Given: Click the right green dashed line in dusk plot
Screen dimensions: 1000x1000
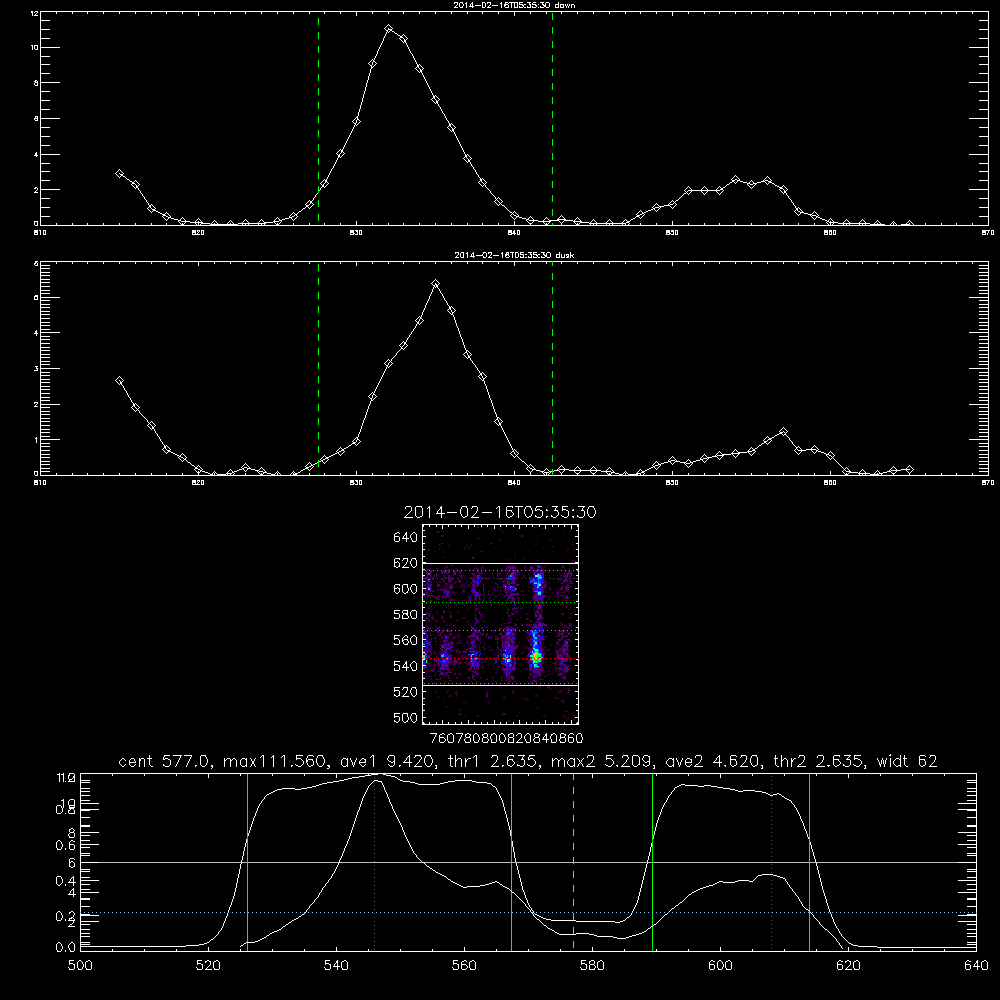Looking at the screenshot, I should click(x=552, y=368).
